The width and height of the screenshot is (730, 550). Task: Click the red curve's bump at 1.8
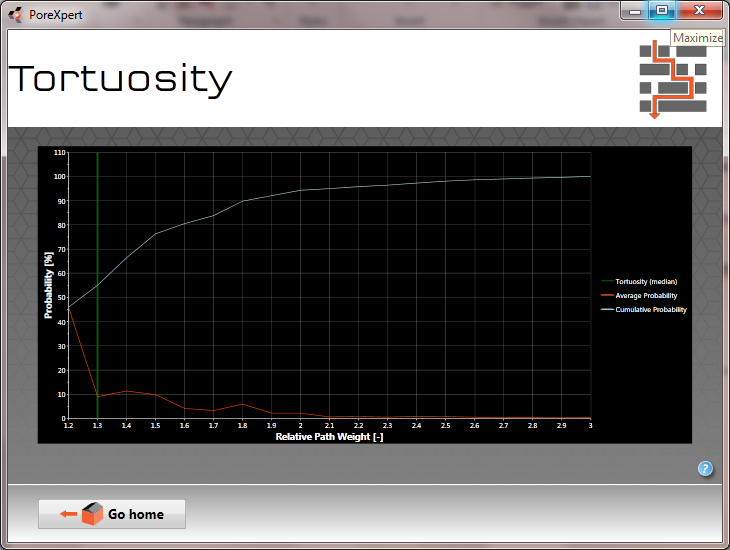[242, 404]
